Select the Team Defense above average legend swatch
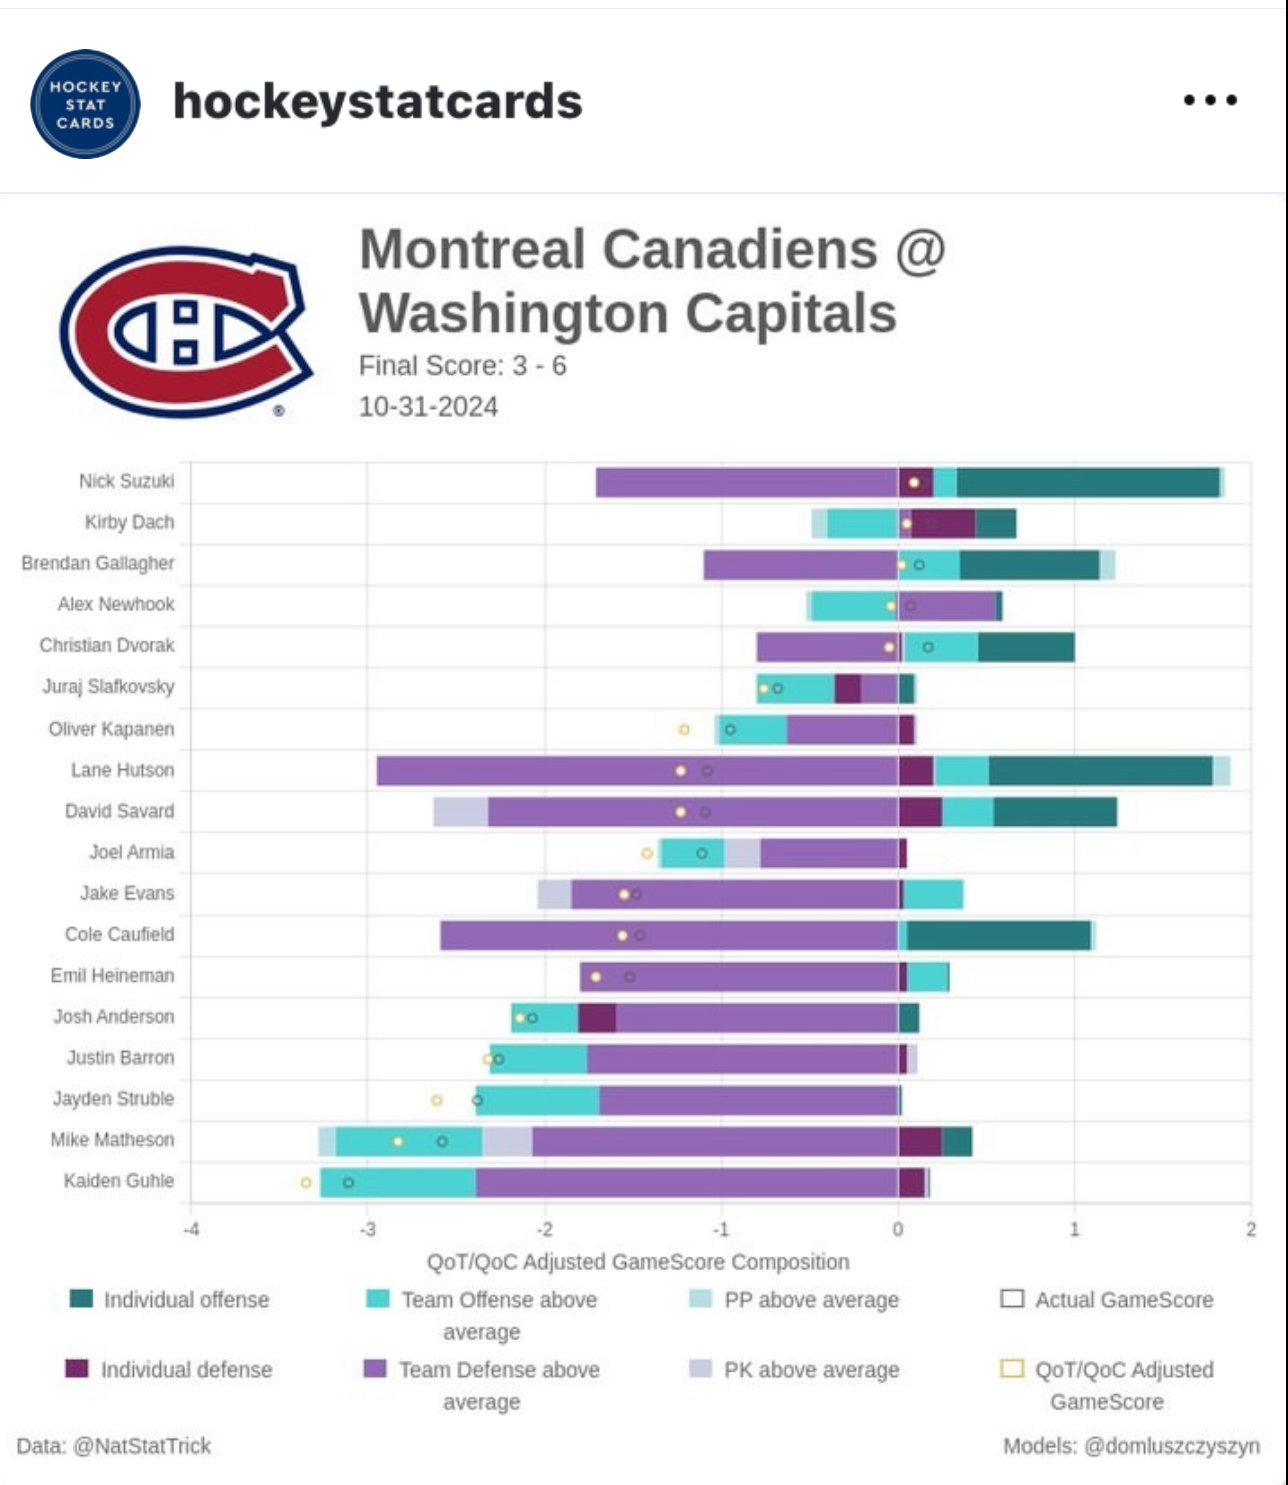The width and height of the screenshot is (1288, 1485). (373, 1371)
